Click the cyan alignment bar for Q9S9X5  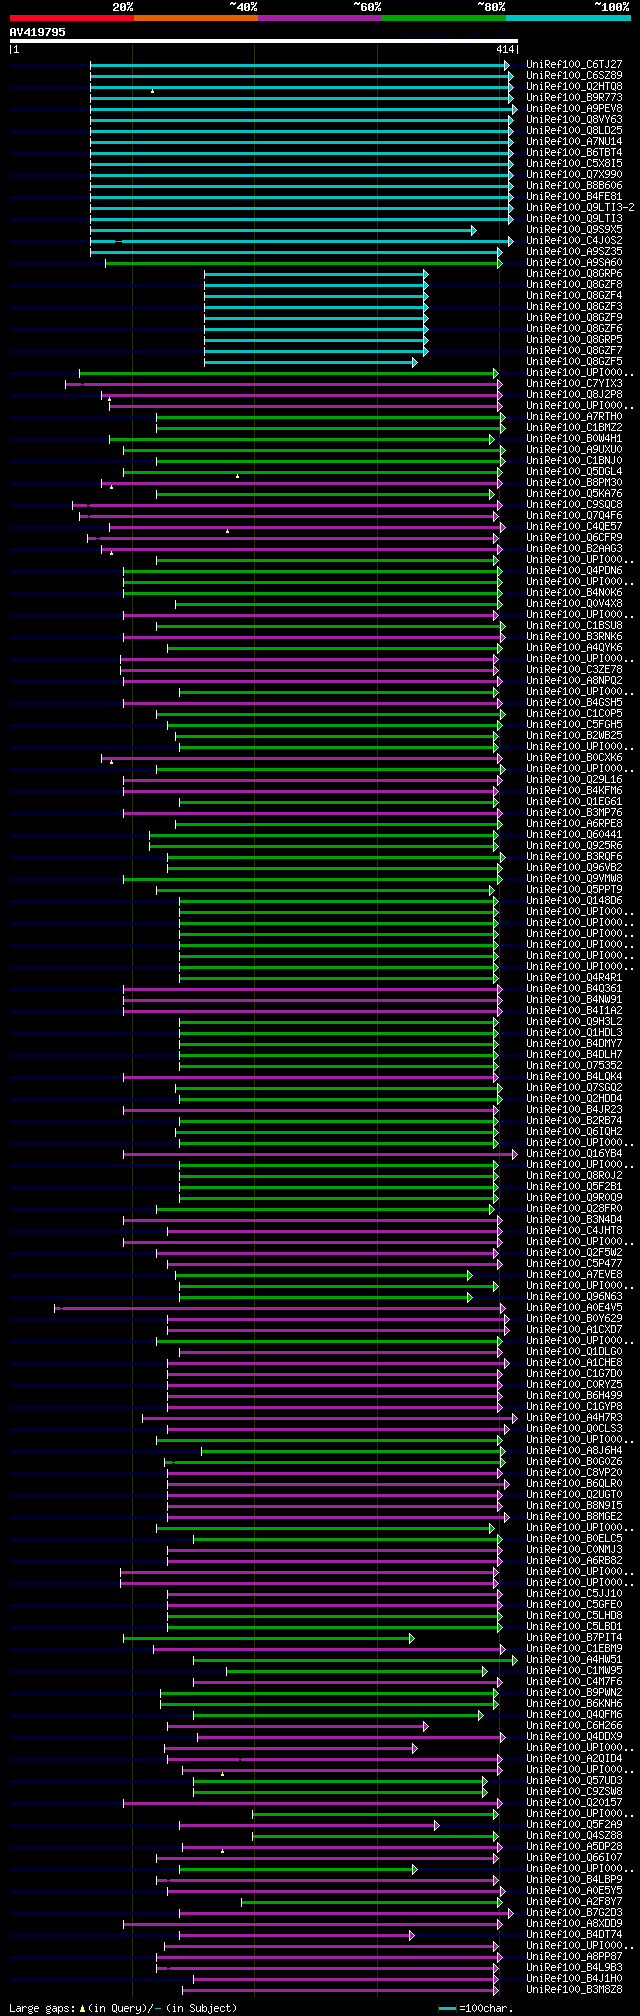tap(283, 230)
